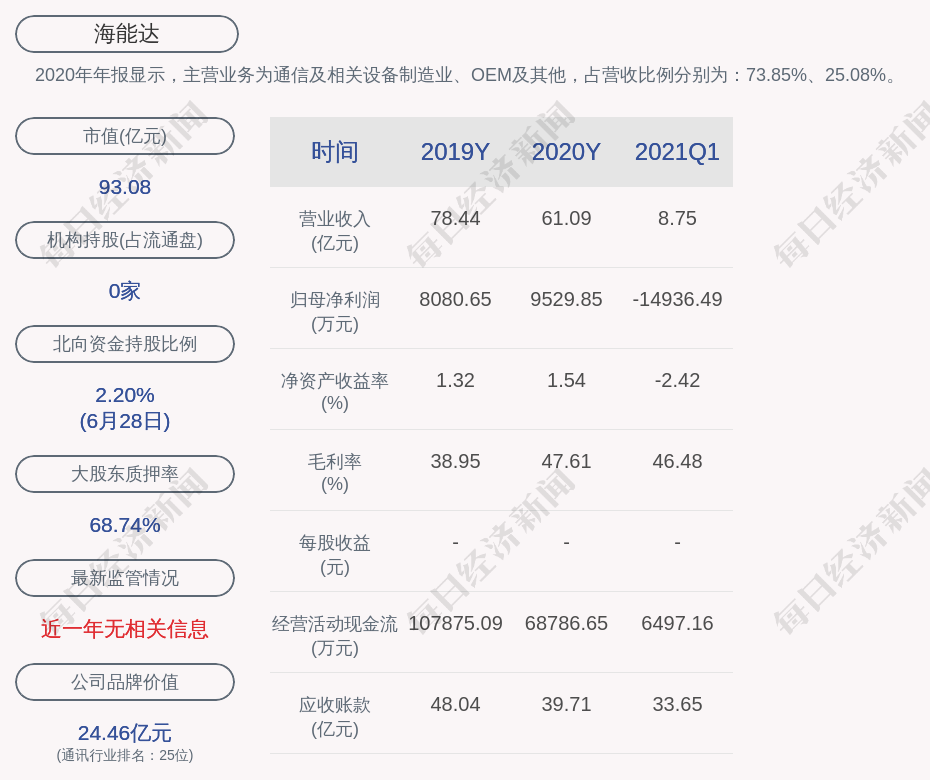Select the 市值(亿元) pill label
930x780 pixels.
click(x=125, y=136)
